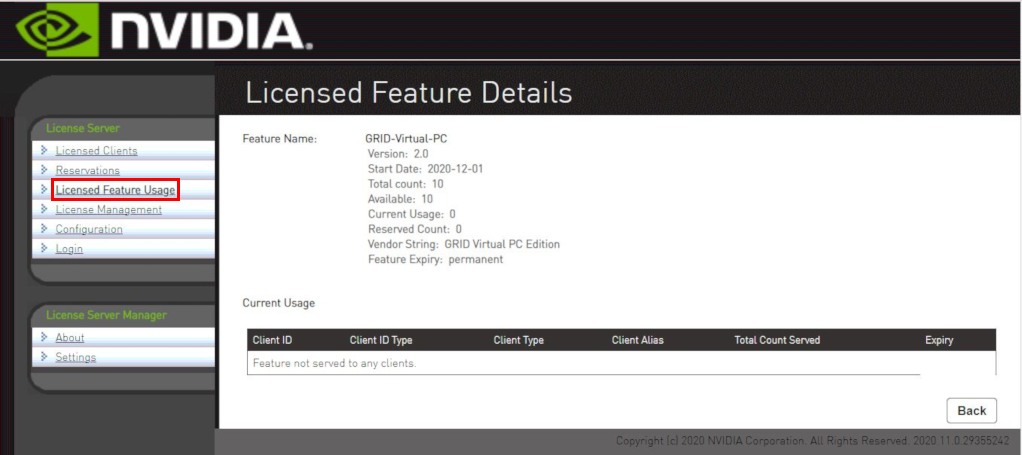Click the Total Count Served column header

pos(776,340)
